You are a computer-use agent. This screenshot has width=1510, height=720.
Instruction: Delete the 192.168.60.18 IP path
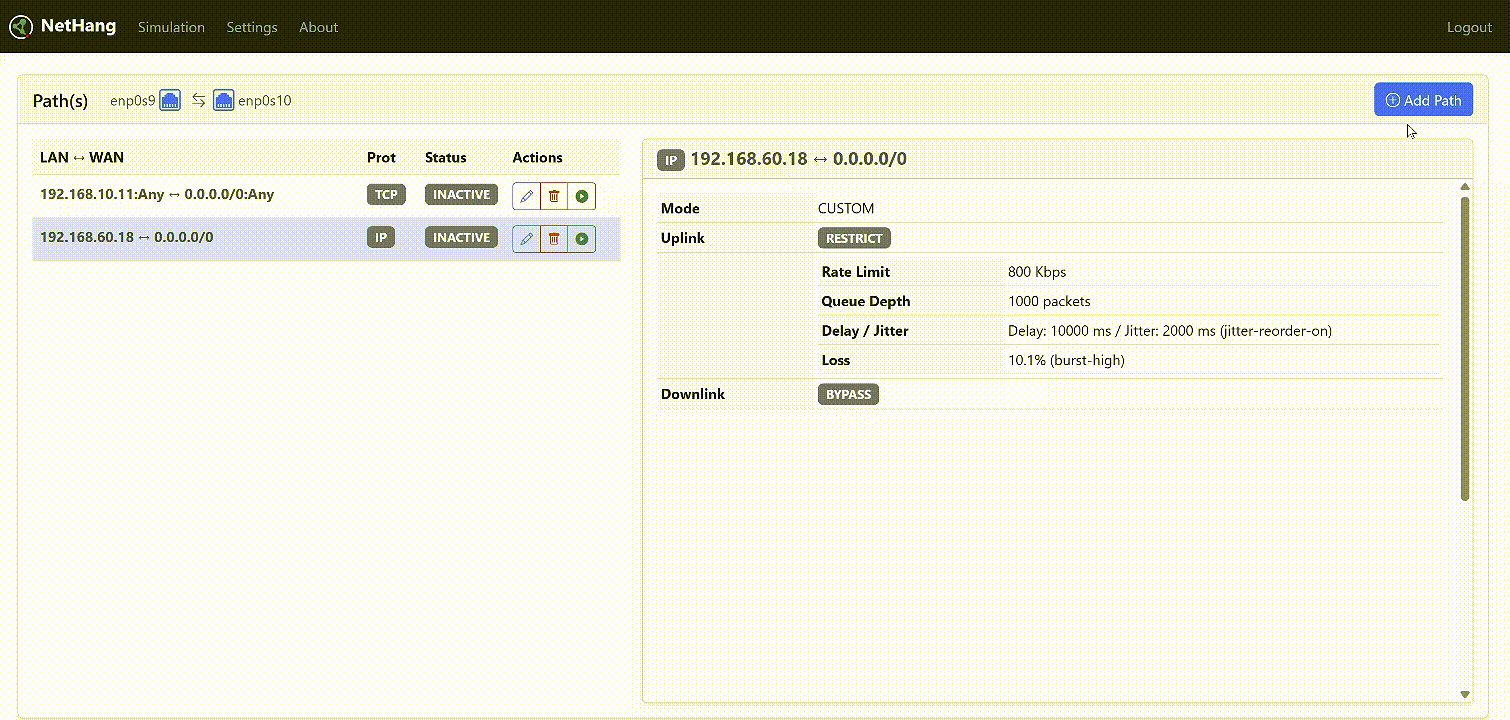click(554, 239)
